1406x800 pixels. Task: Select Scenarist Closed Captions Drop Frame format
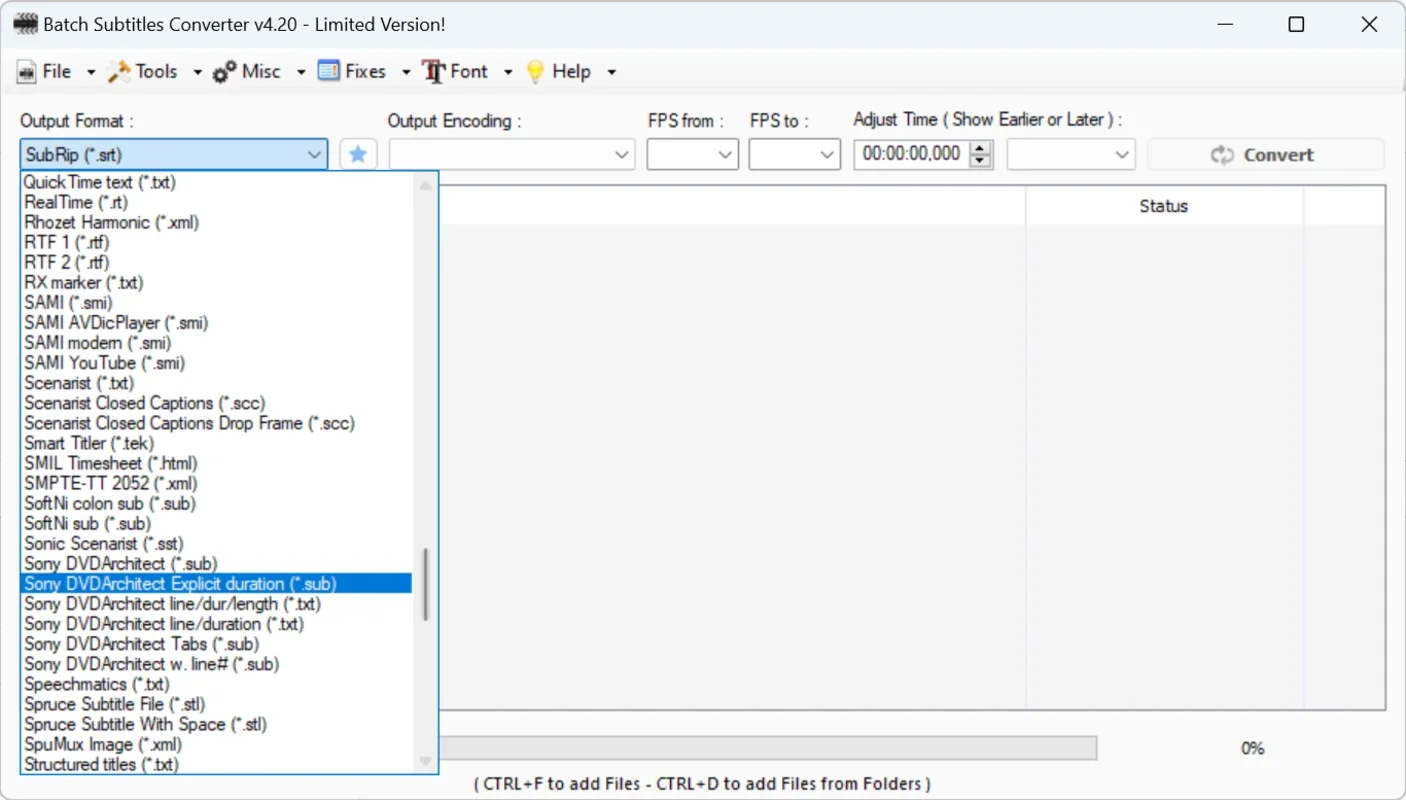(x=216, y=423)
